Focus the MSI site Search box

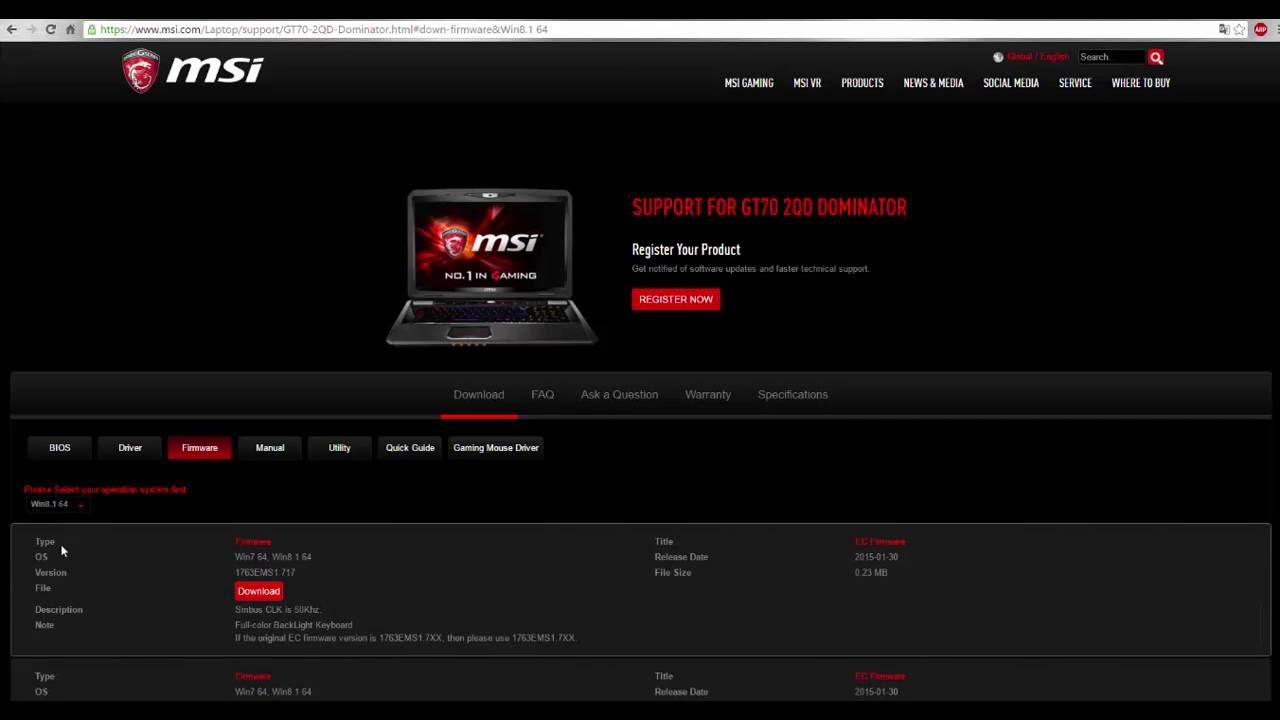click(x=1112, y=57)
